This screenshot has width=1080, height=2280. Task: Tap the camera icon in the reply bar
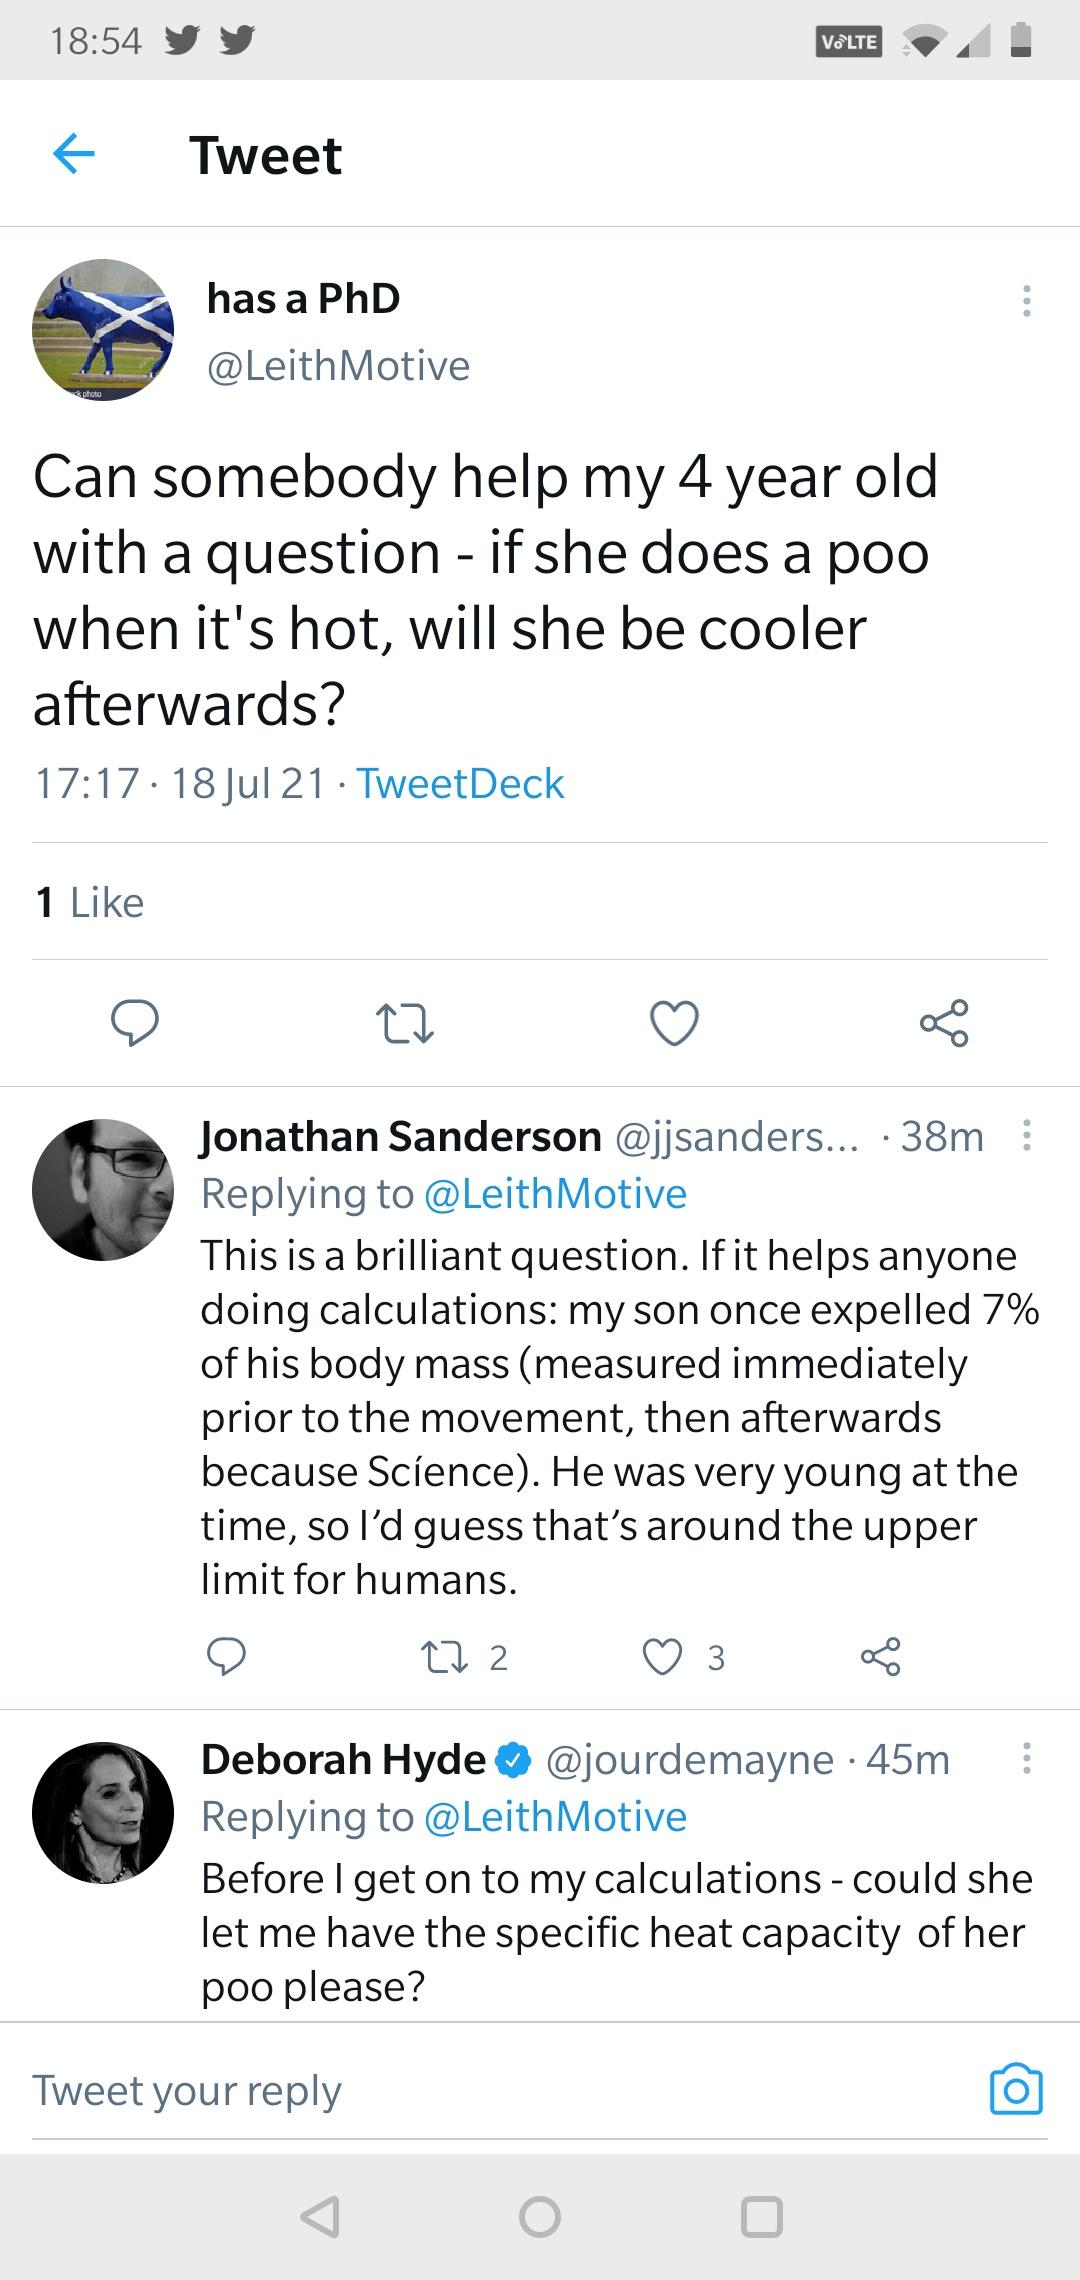pos(1015,2089)
